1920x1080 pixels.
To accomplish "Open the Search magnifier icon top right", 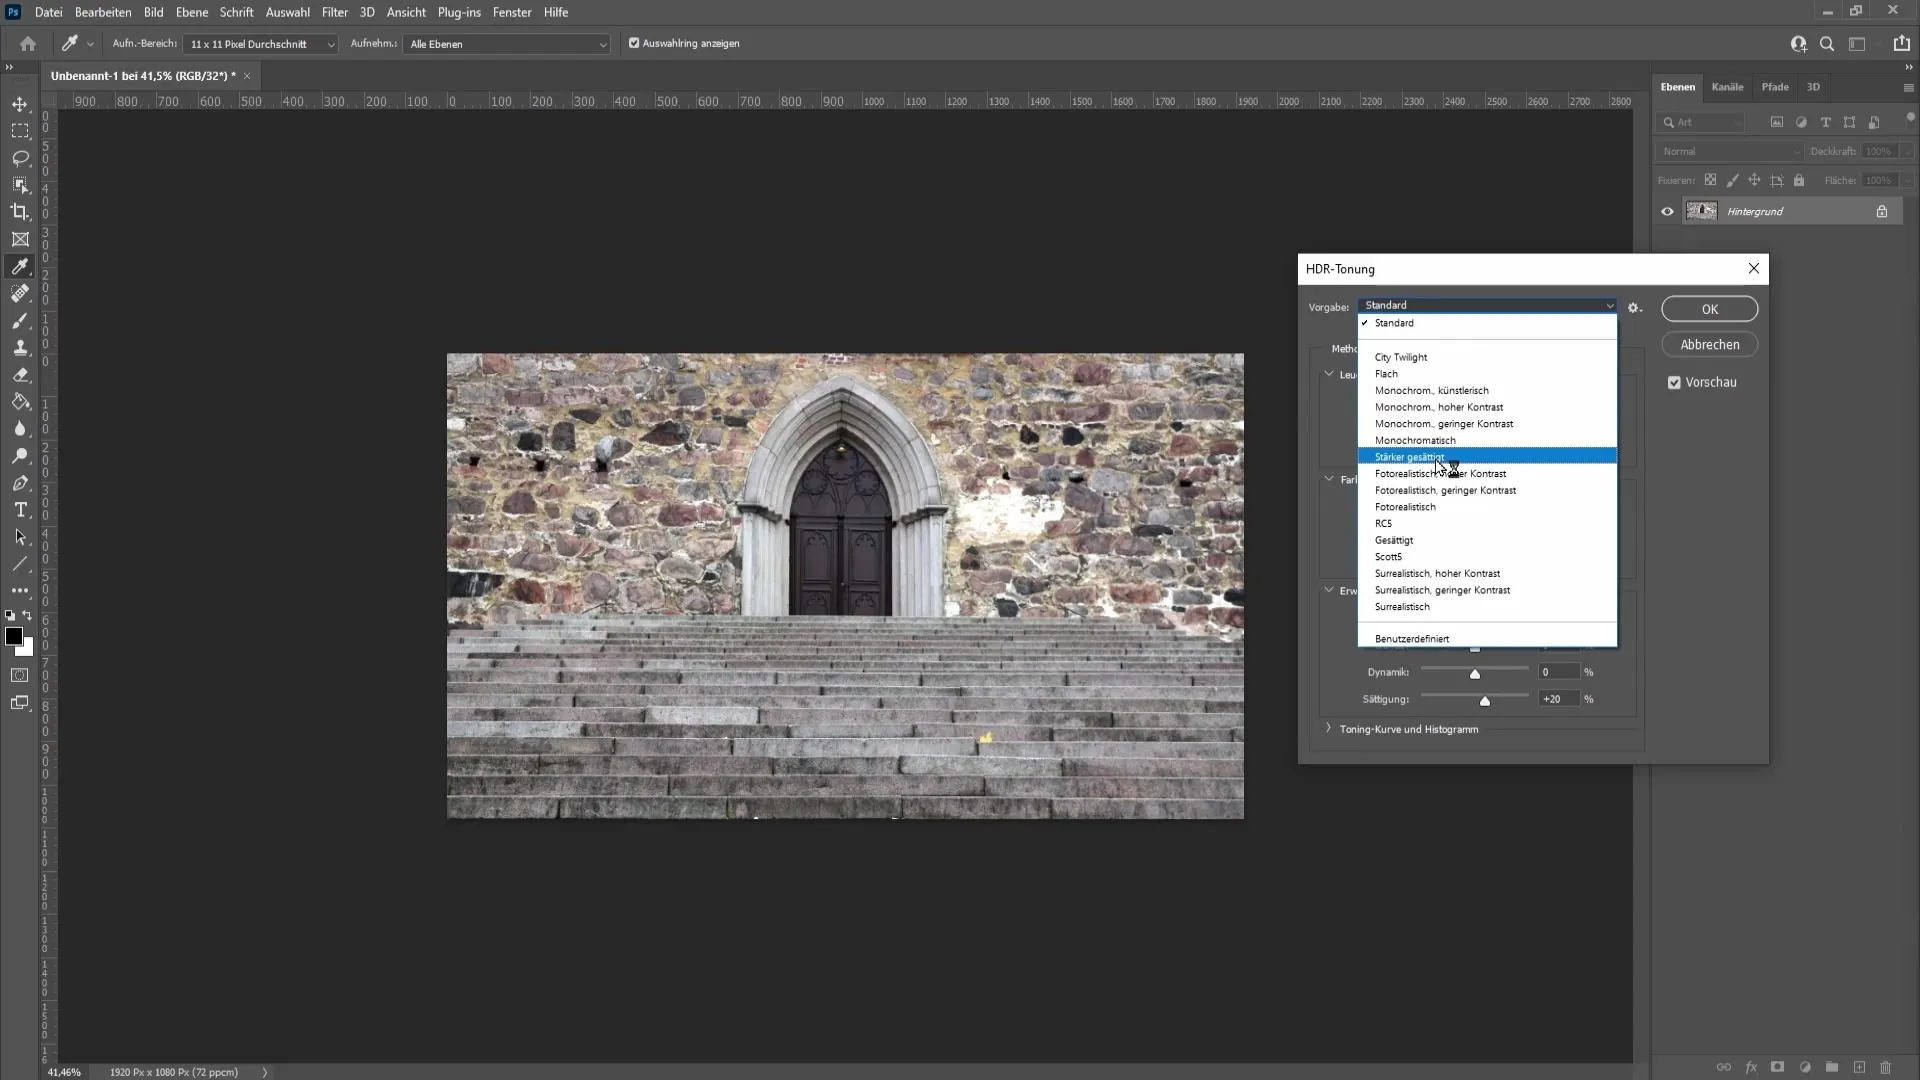I will pos(1827,44).
